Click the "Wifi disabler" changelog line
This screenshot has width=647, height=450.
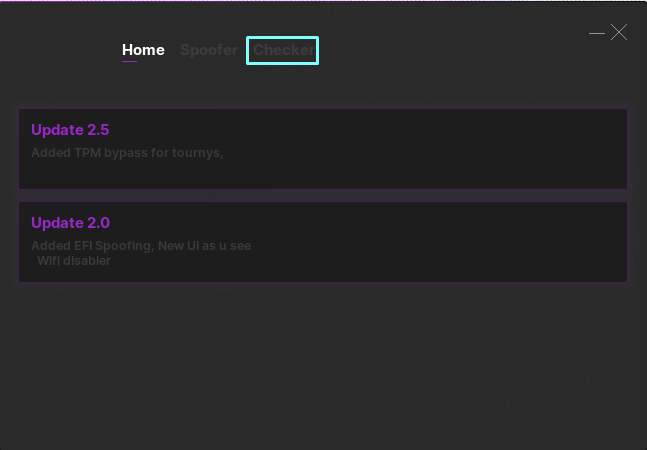pyautogui.click(x=74, y=261)
